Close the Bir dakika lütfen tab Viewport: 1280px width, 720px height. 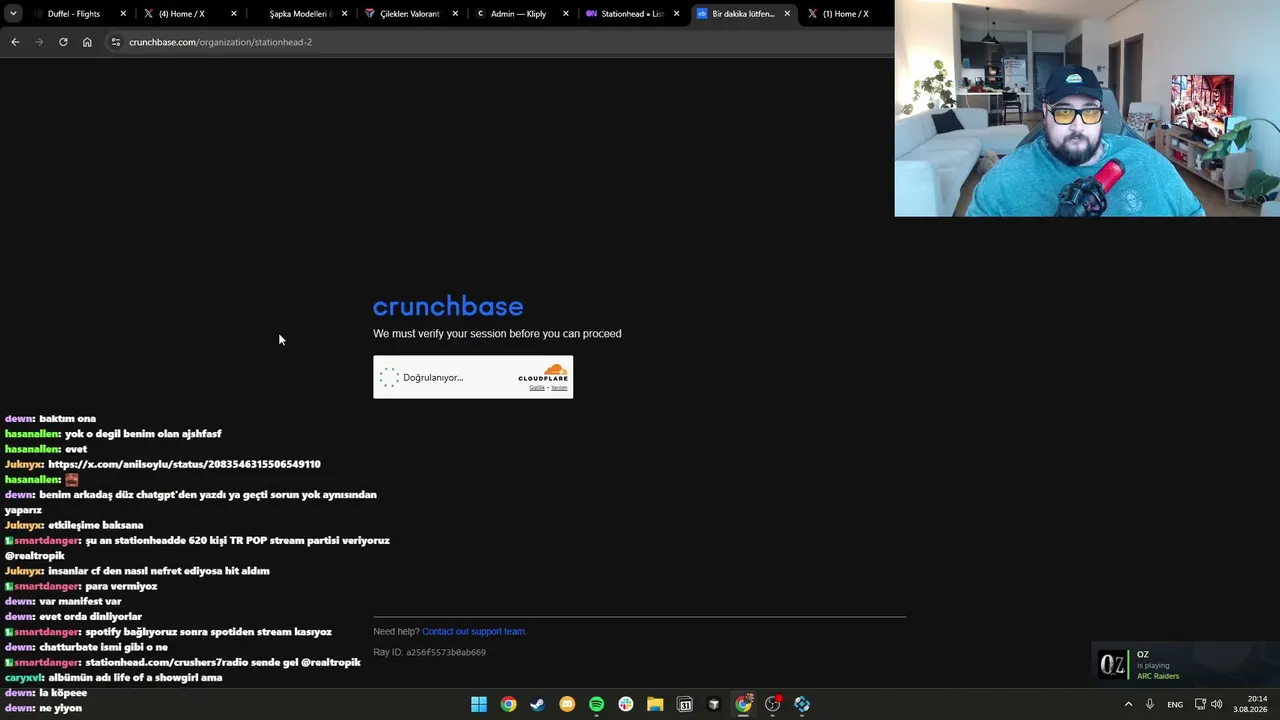point(787,14)
